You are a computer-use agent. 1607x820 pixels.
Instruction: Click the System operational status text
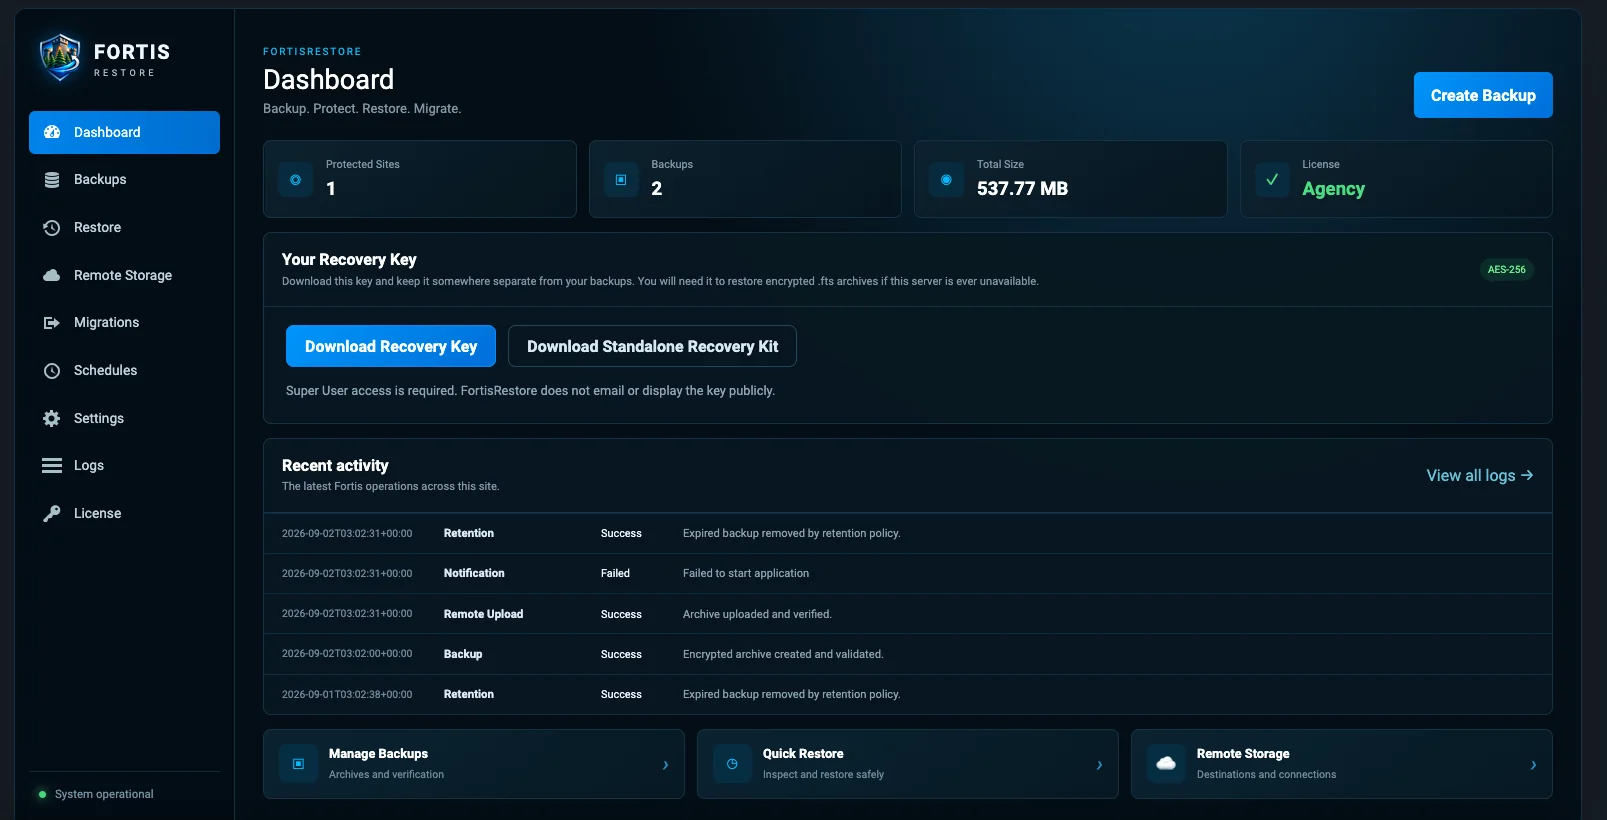pyautogui.click(x=104, y=795)
